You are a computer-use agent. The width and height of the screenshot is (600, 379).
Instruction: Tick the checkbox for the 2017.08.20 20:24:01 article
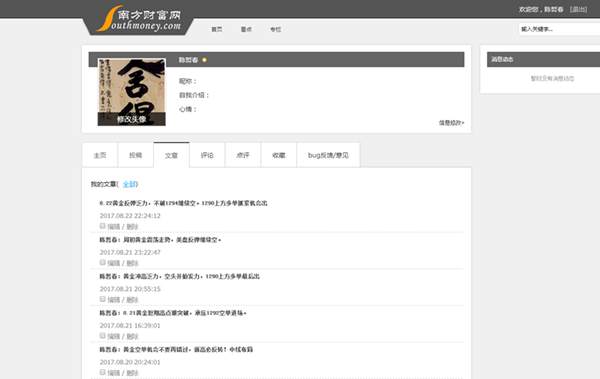[x=103, y=372]
